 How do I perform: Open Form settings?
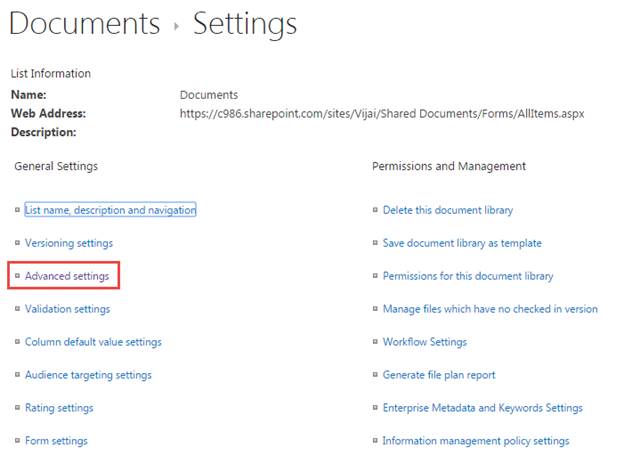point(56,441)
